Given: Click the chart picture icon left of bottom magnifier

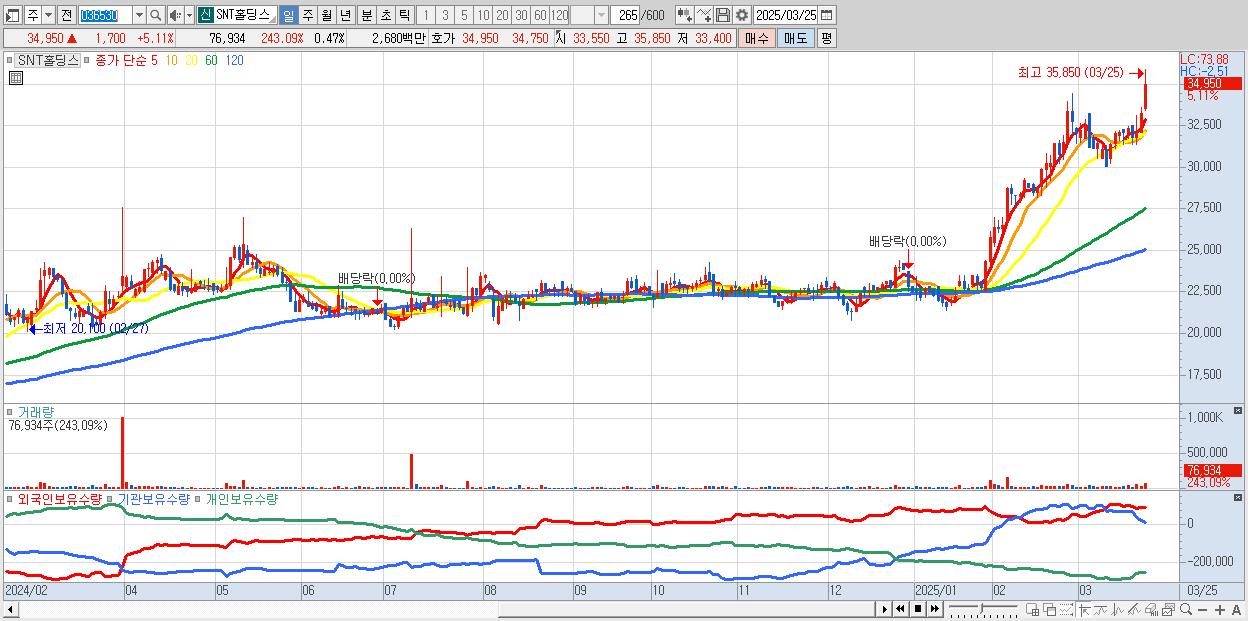Looking at the screenshot, I should 1168,609.
